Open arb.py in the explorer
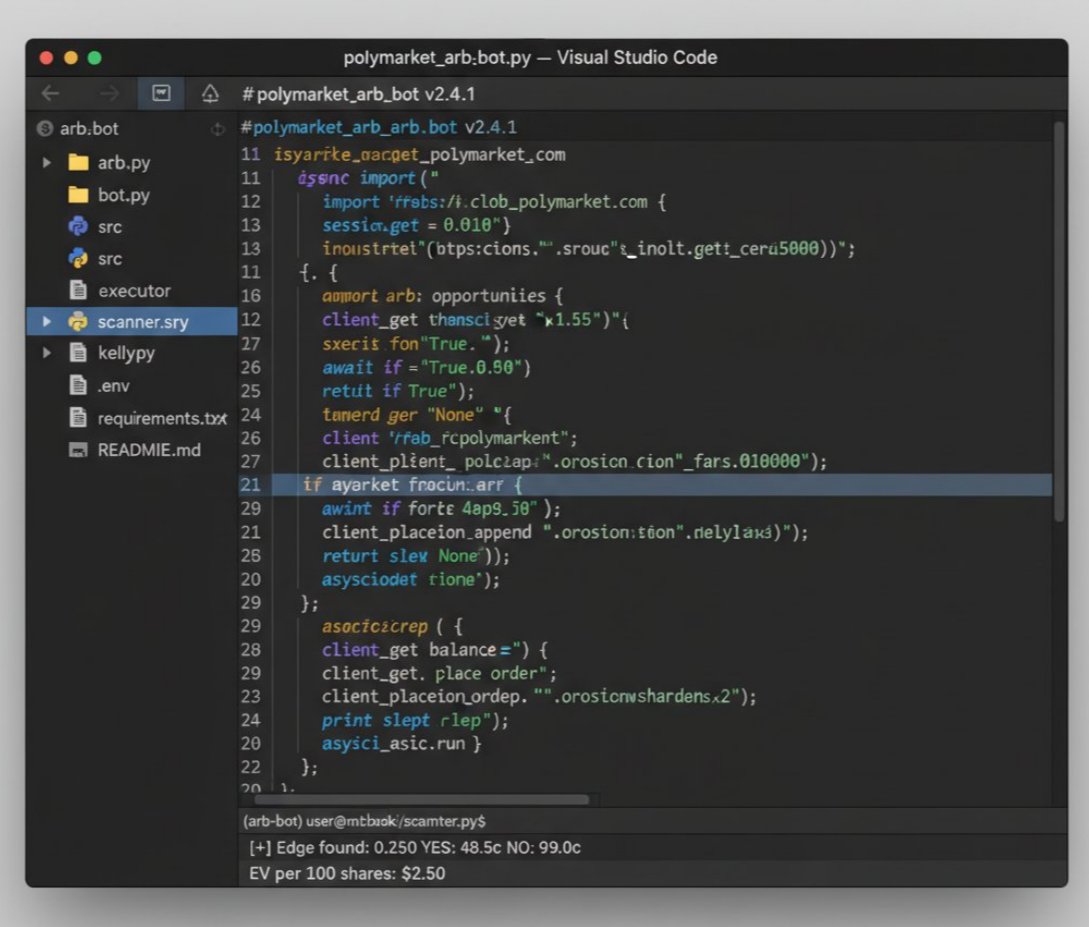Screen dimensions: 1089x927 [124, 163]
